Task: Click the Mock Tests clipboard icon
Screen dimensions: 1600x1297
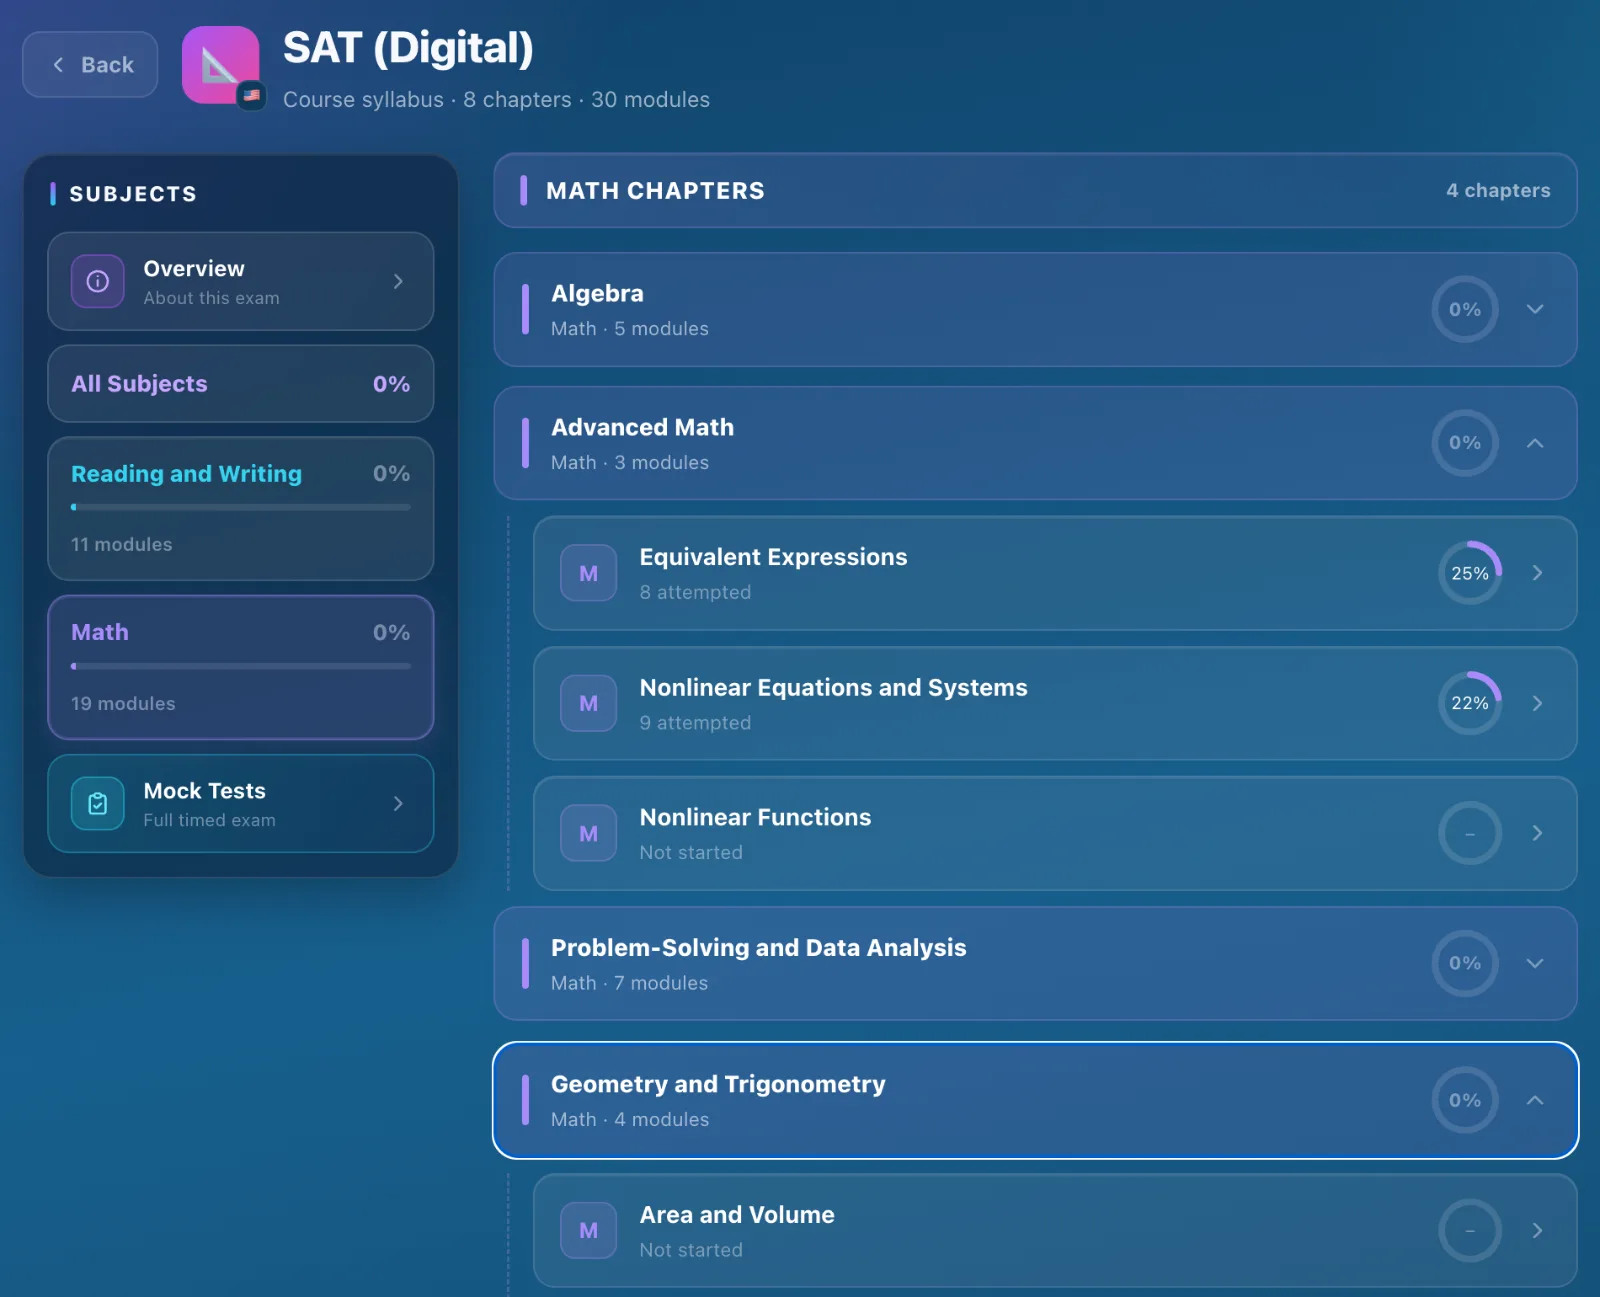Action: [x=98, y=804]
